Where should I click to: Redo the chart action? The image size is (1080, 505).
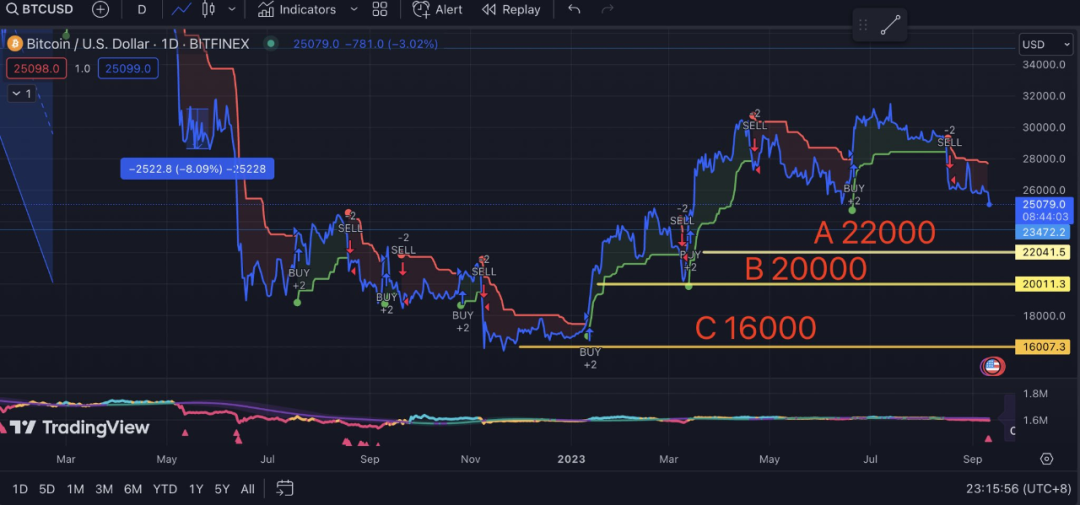pos(607,10)
